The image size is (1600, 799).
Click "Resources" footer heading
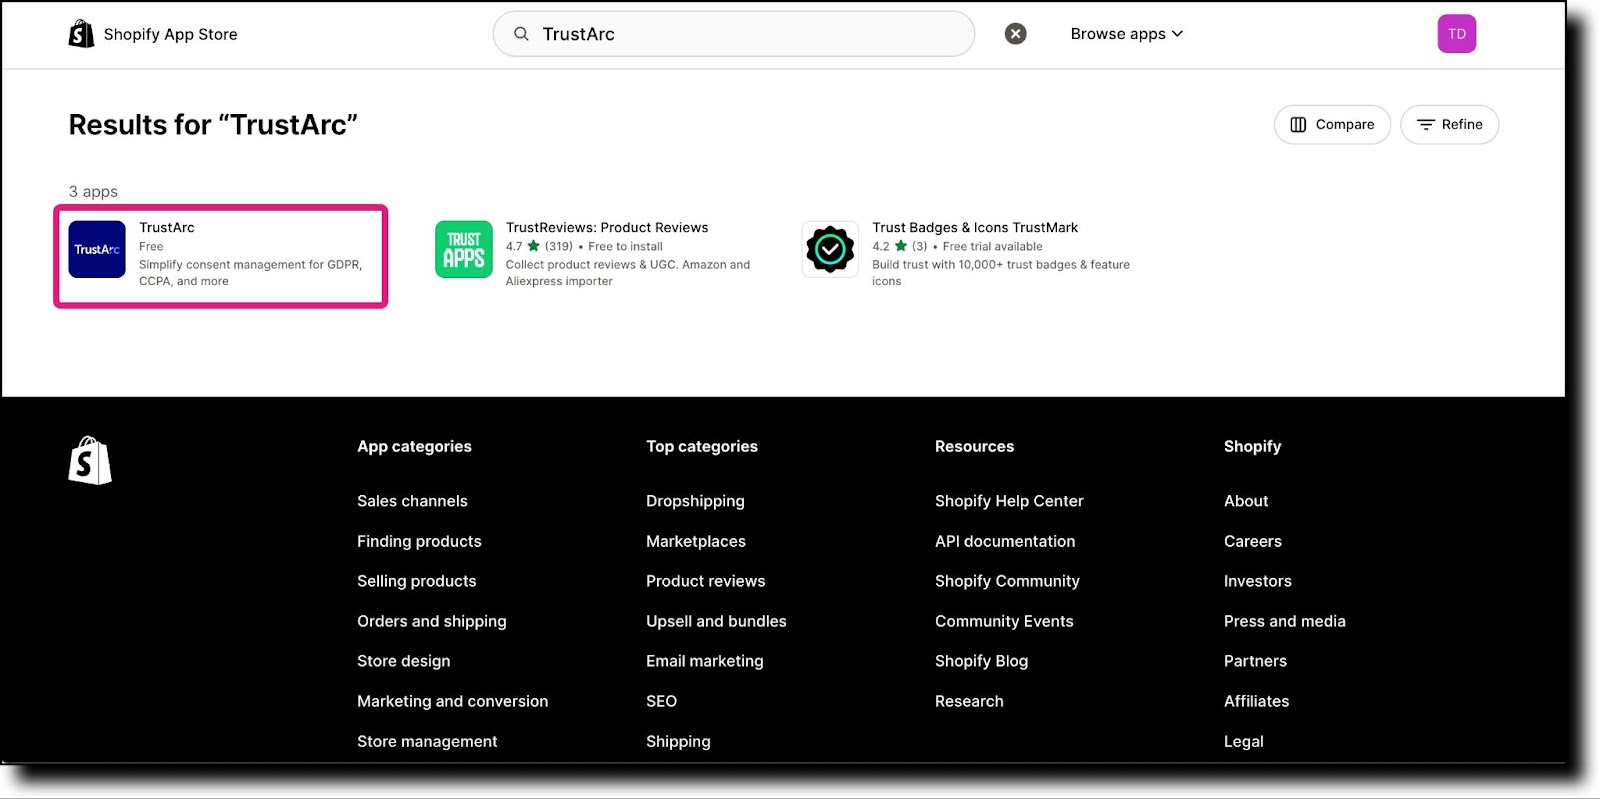point(974,447)
